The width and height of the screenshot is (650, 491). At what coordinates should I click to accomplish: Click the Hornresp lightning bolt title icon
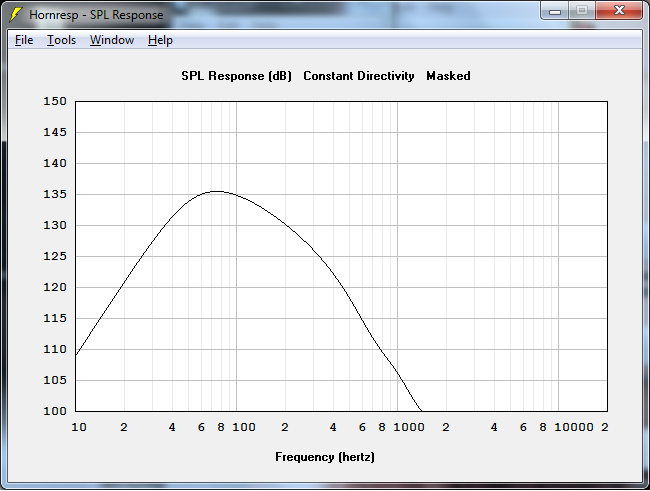(16, 15)
